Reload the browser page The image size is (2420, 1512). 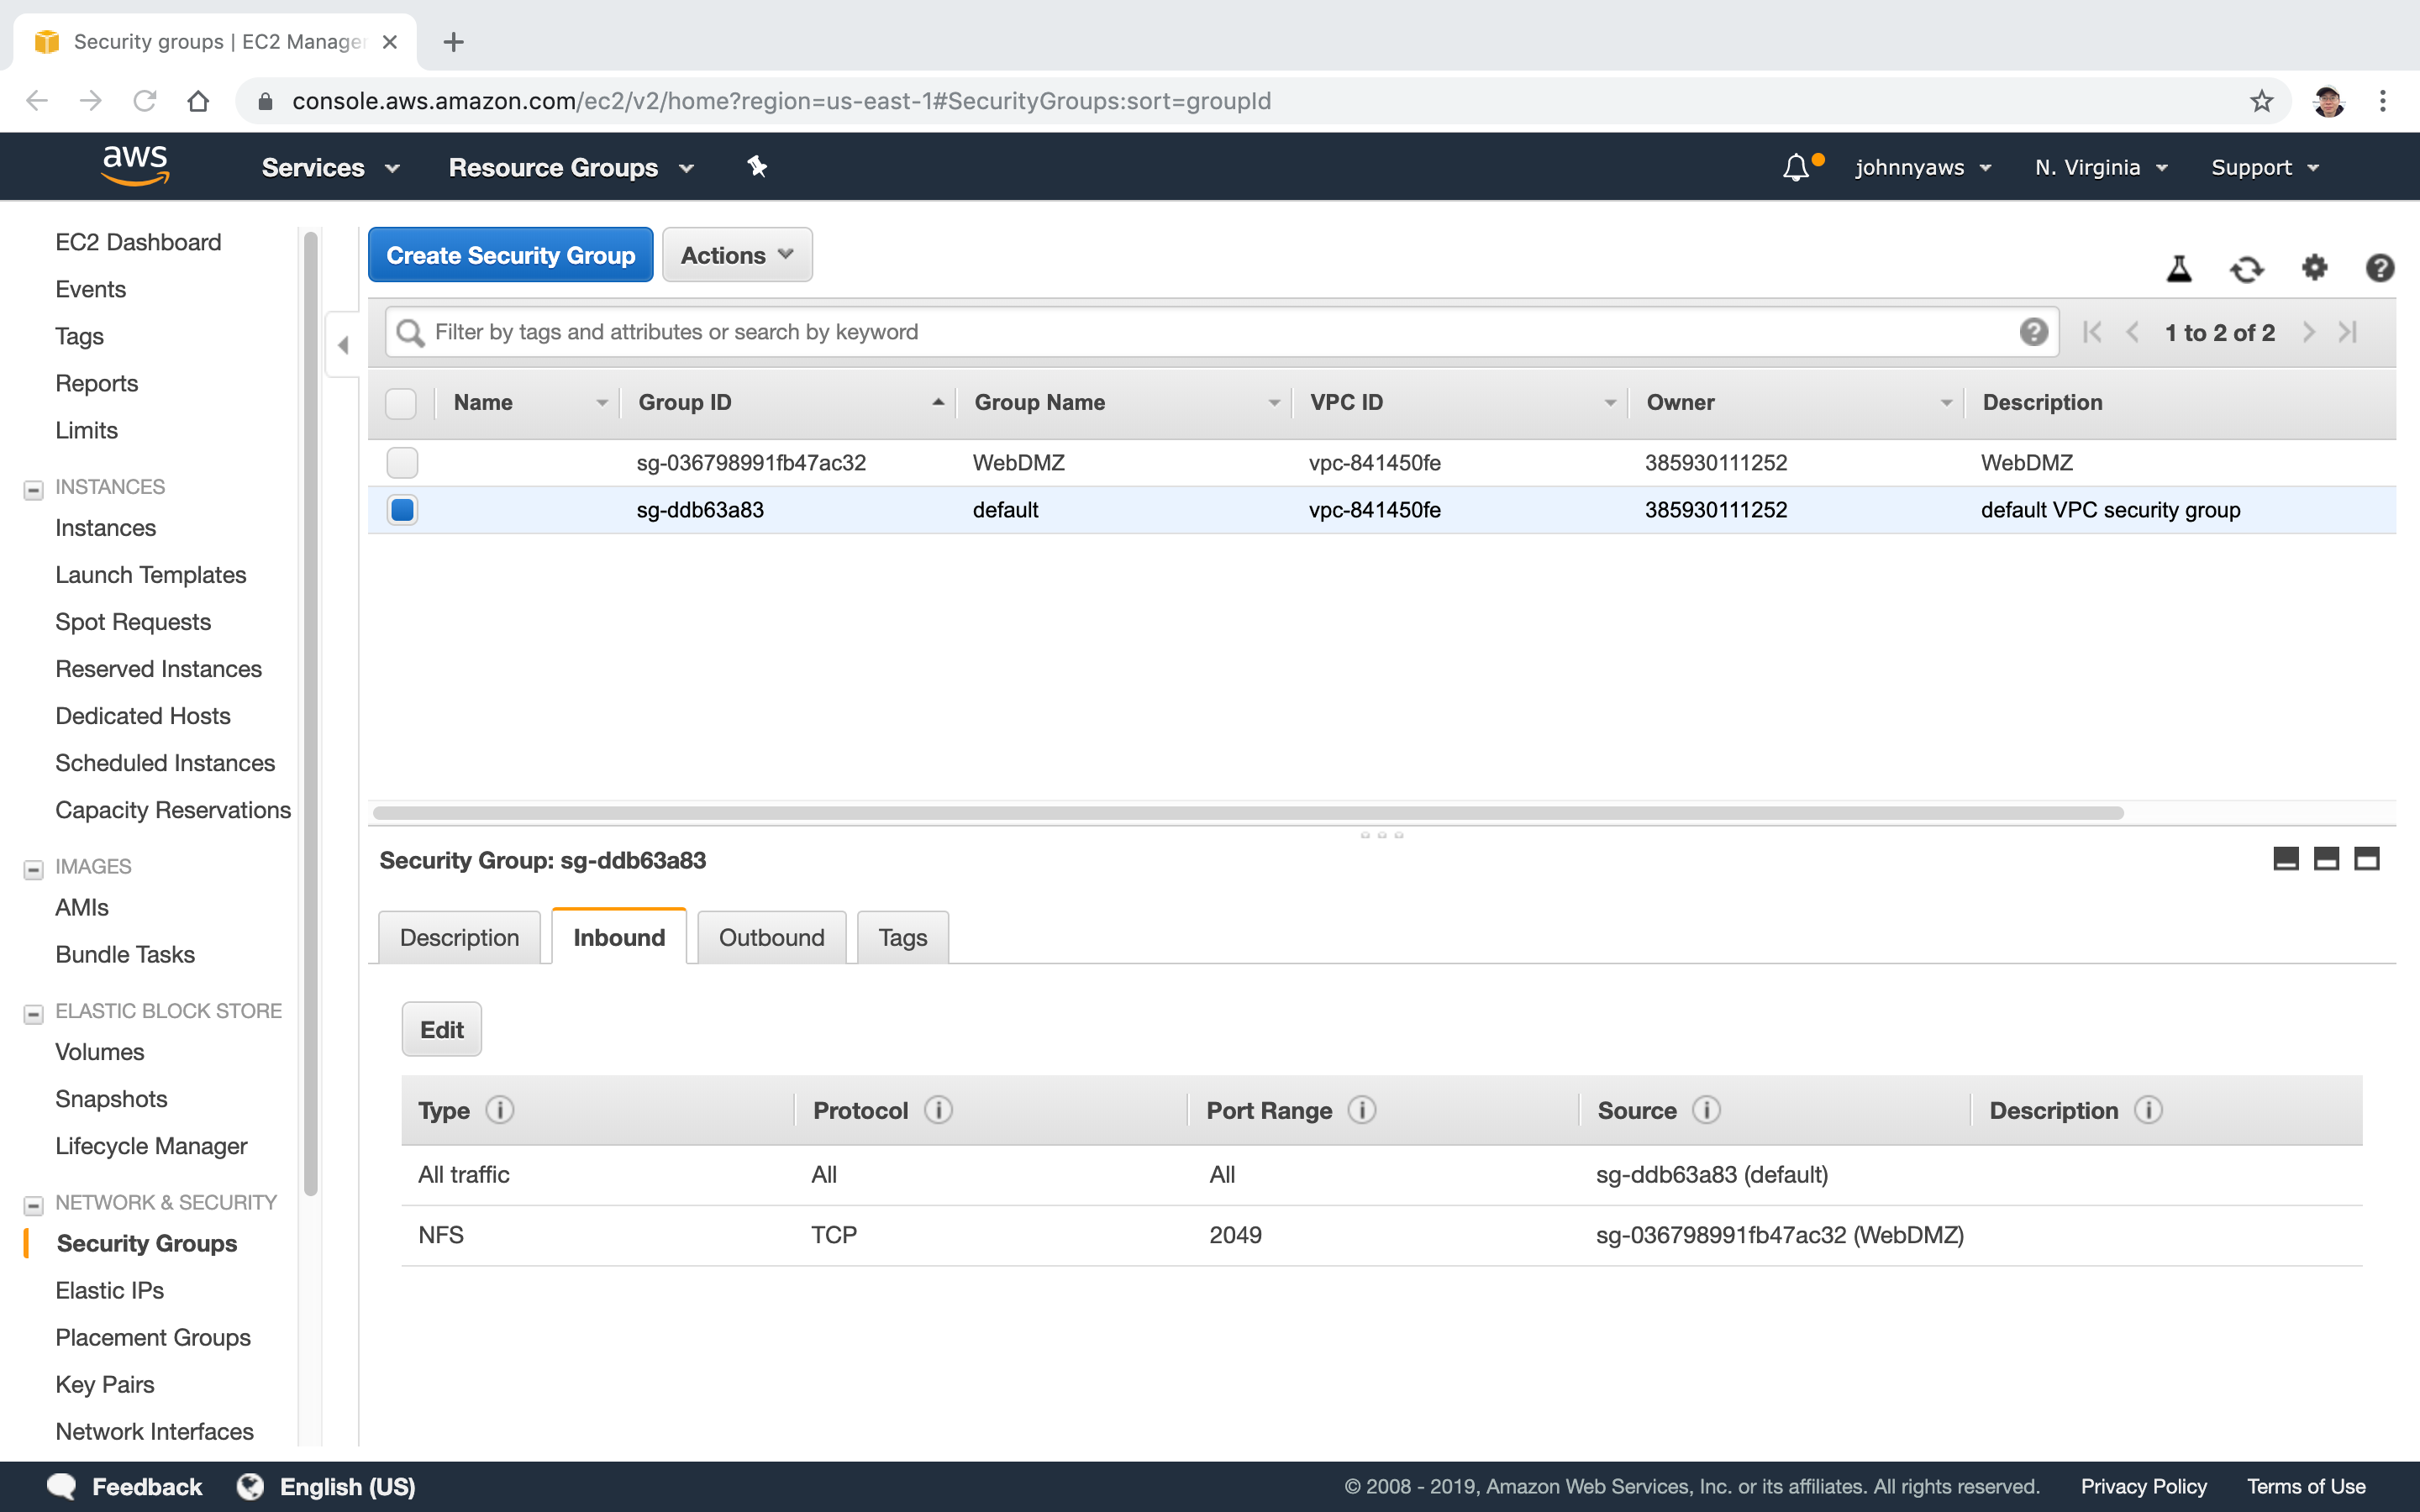(x=145, y=101)
